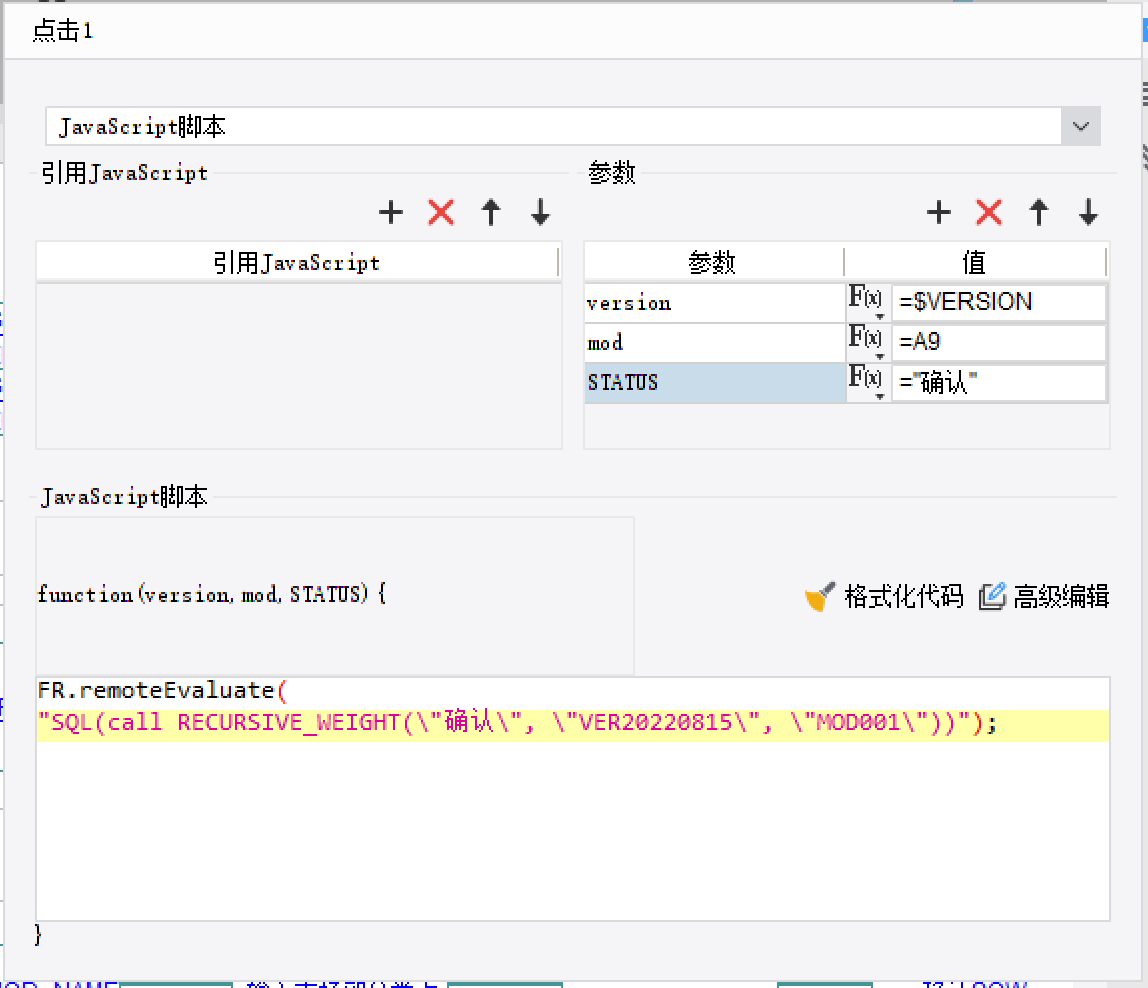1148x988 pixels.
Task: Add a new parameter row
Action: point(938,212)
